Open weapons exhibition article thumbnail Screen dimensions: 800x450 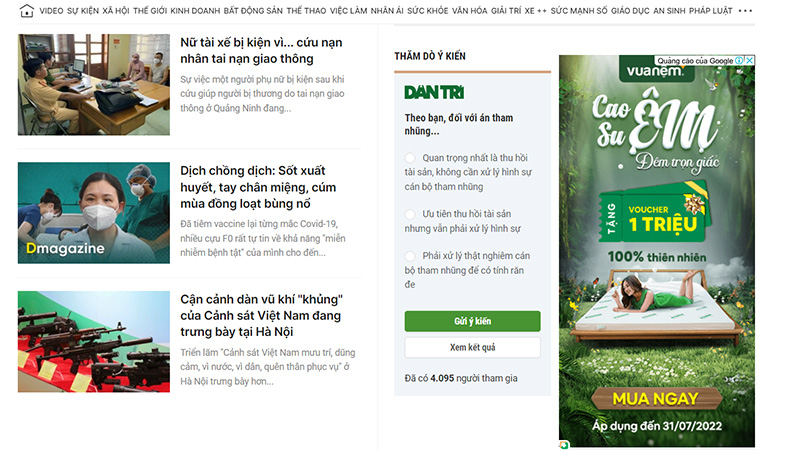tap(94, 342)
